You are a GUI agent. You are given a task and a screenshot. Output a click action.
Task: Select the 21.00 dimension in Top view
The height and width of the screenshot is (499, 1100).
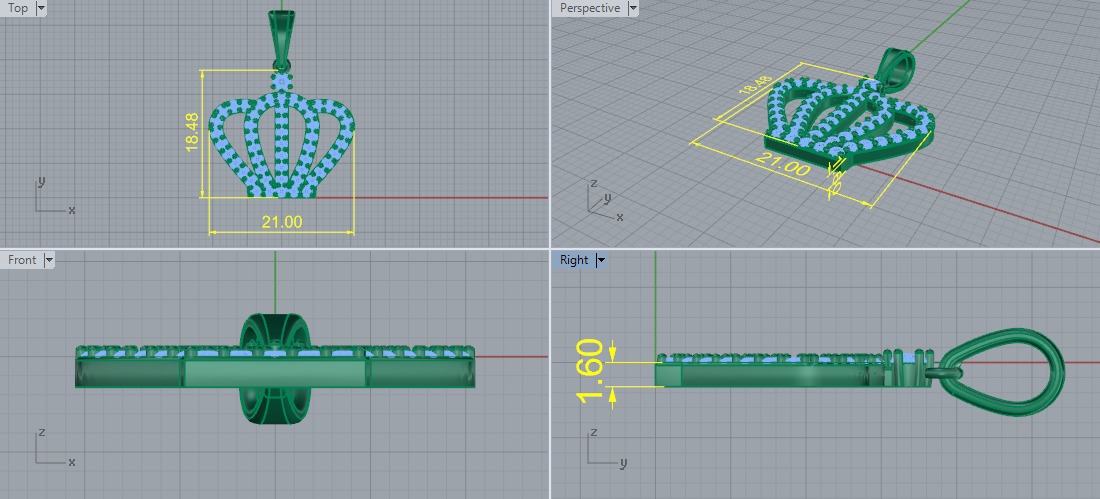pos(282,222)
